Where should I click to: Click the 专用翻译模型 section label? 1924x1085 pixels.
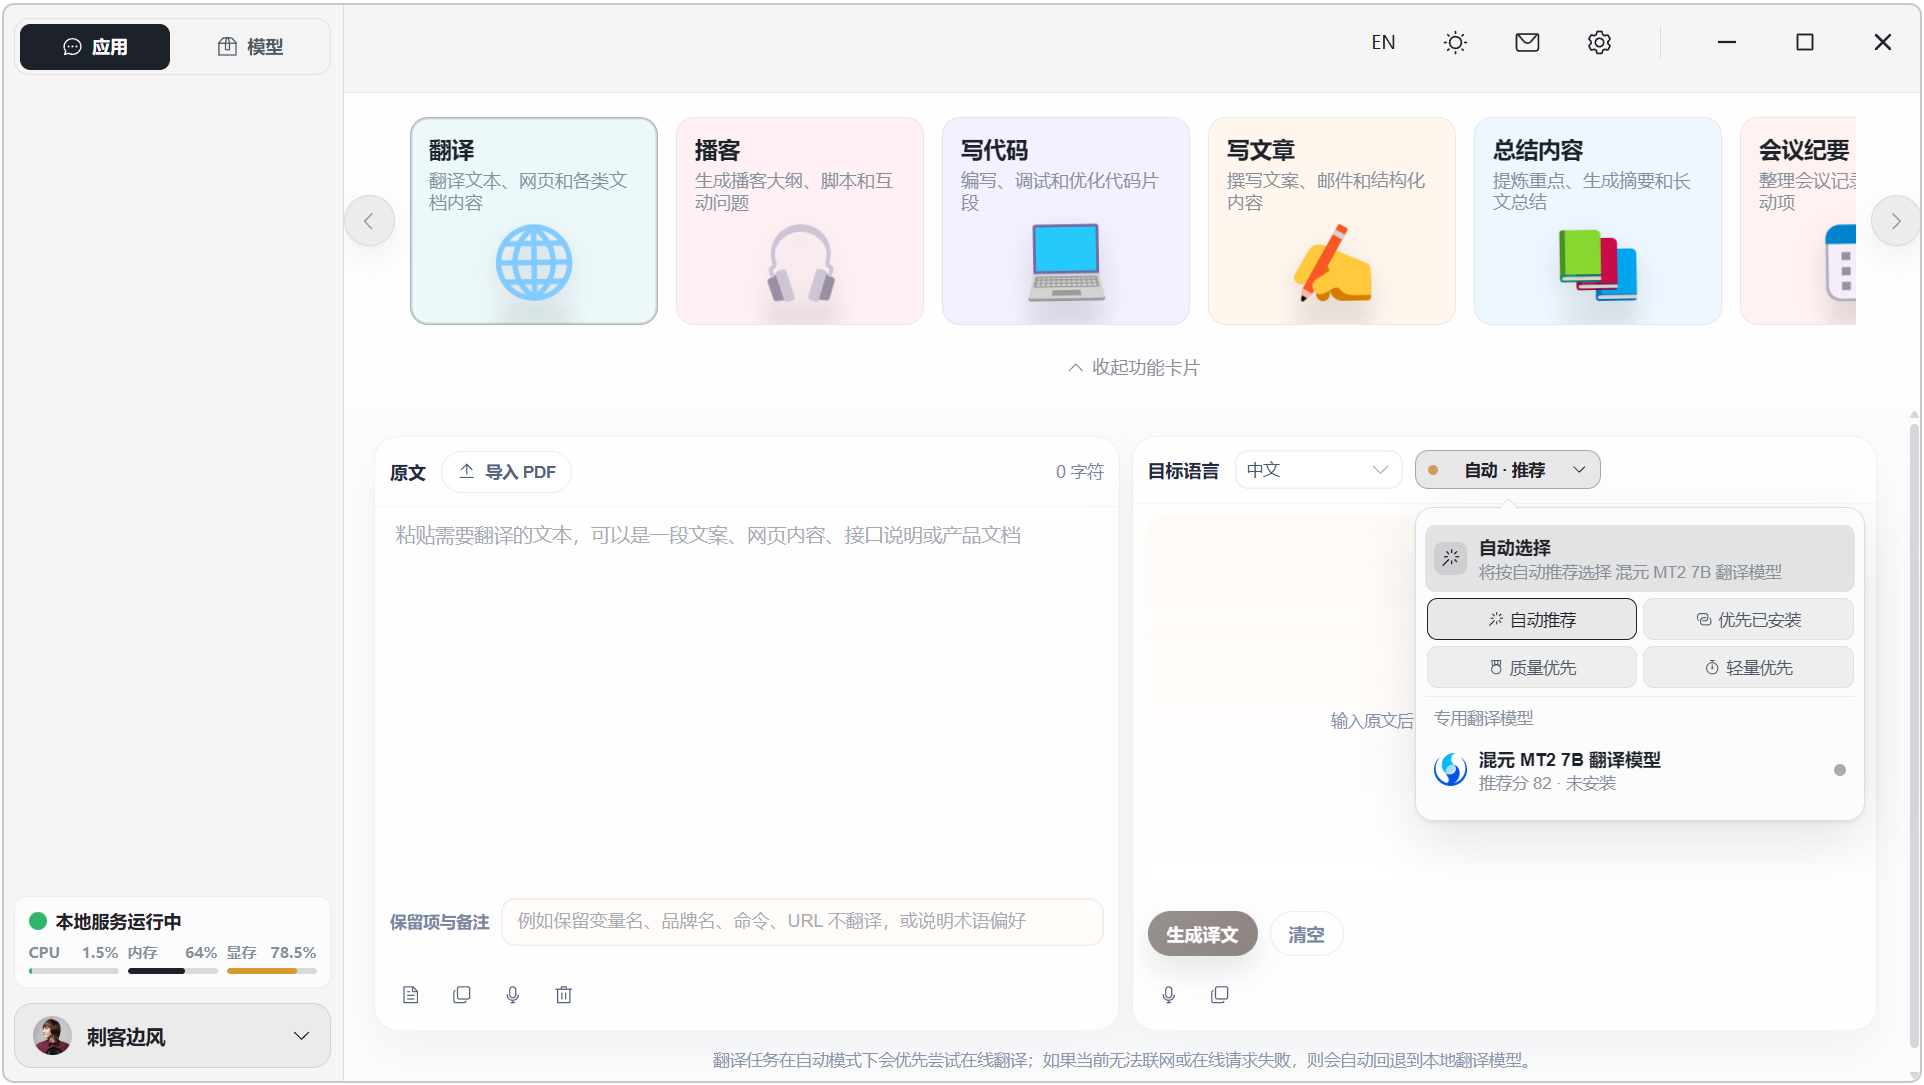[x=1484, y=718]
